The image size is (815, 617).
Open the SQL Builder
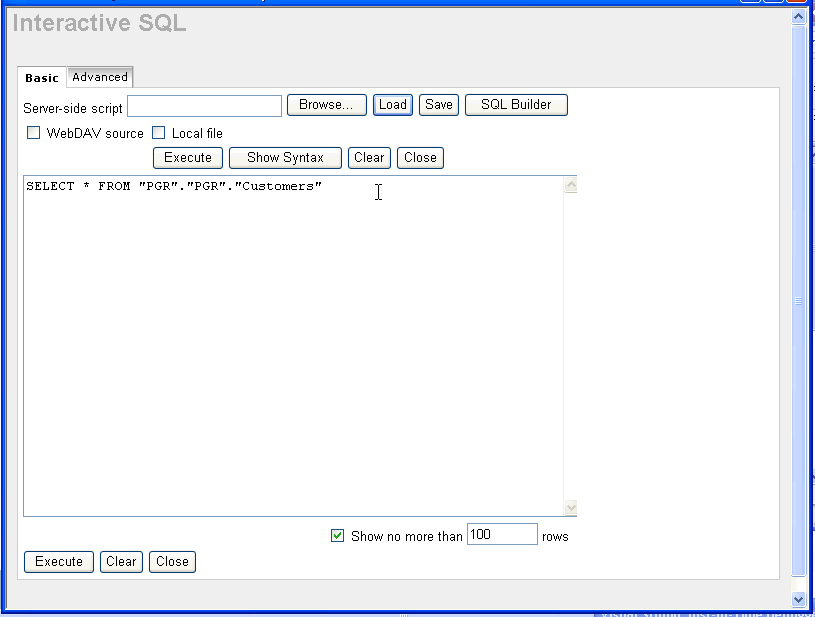(516, 105)
